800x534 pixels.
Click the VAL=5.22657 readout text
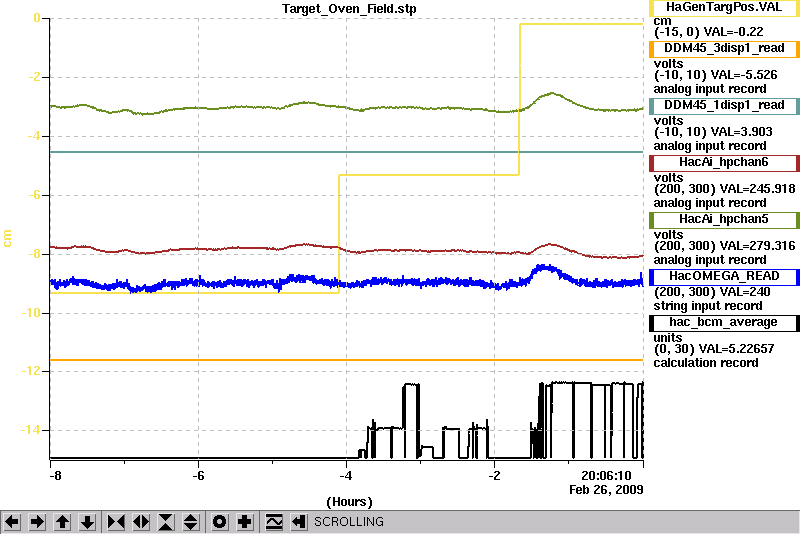pos(736,349)
